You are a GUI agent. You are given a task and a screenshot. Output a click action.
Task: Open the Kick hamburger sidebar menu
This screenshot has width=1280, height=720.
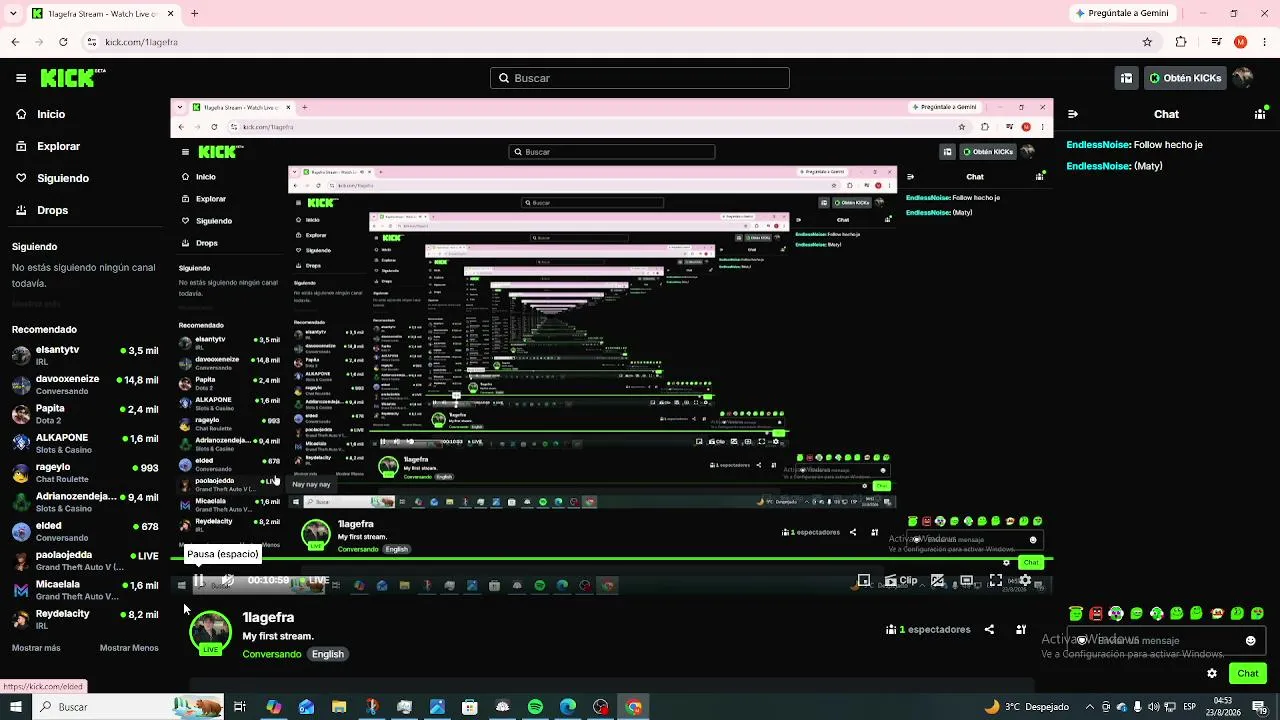point(21,78)
